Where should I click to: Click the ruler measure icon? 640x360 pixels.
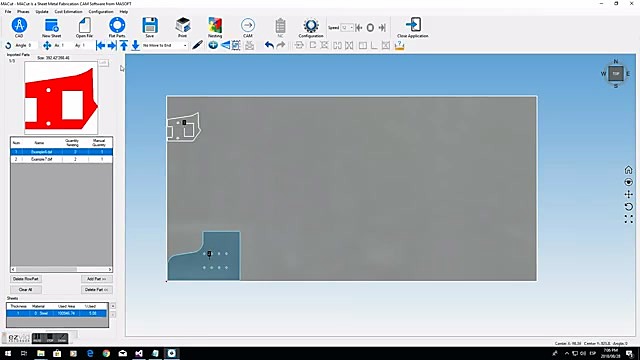400,46
